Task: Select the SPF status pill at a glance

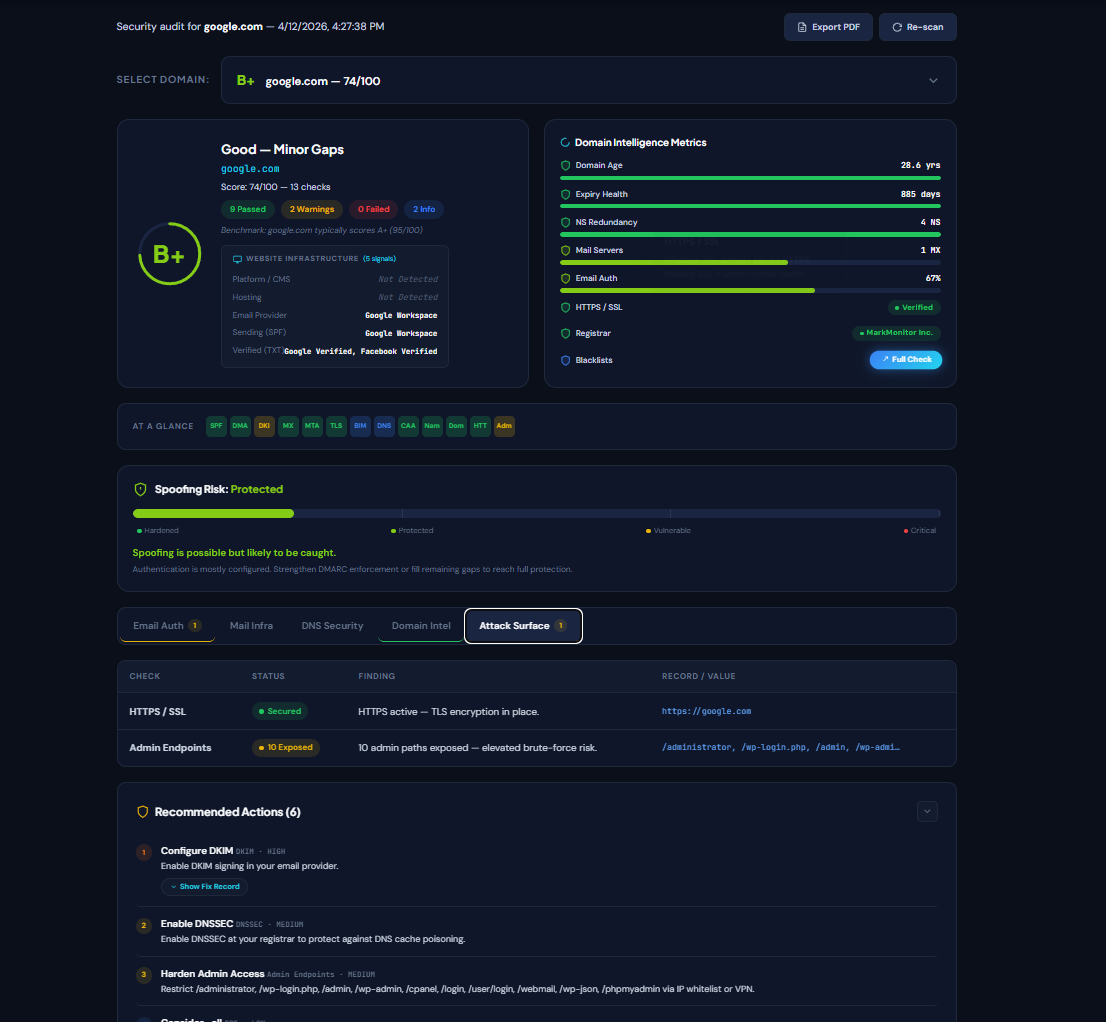Action: click(x=216, y=426)
